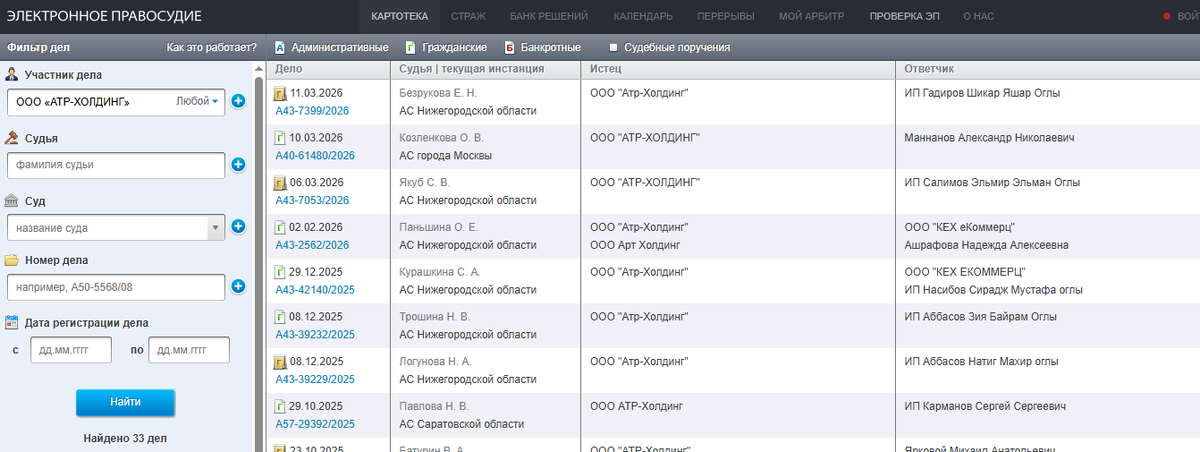Viewport: 1200px width, 452px height.
Task: Click the person icon beside Участник дела
Action: coord(12,75)
